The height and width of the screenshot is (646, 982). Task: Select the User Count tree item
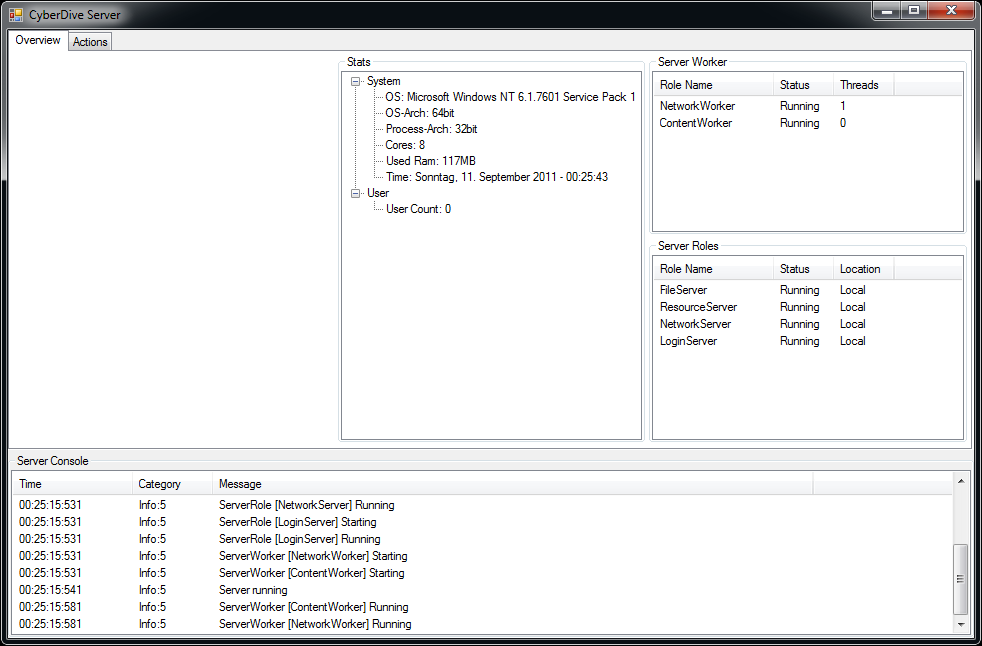click(418, 209)
